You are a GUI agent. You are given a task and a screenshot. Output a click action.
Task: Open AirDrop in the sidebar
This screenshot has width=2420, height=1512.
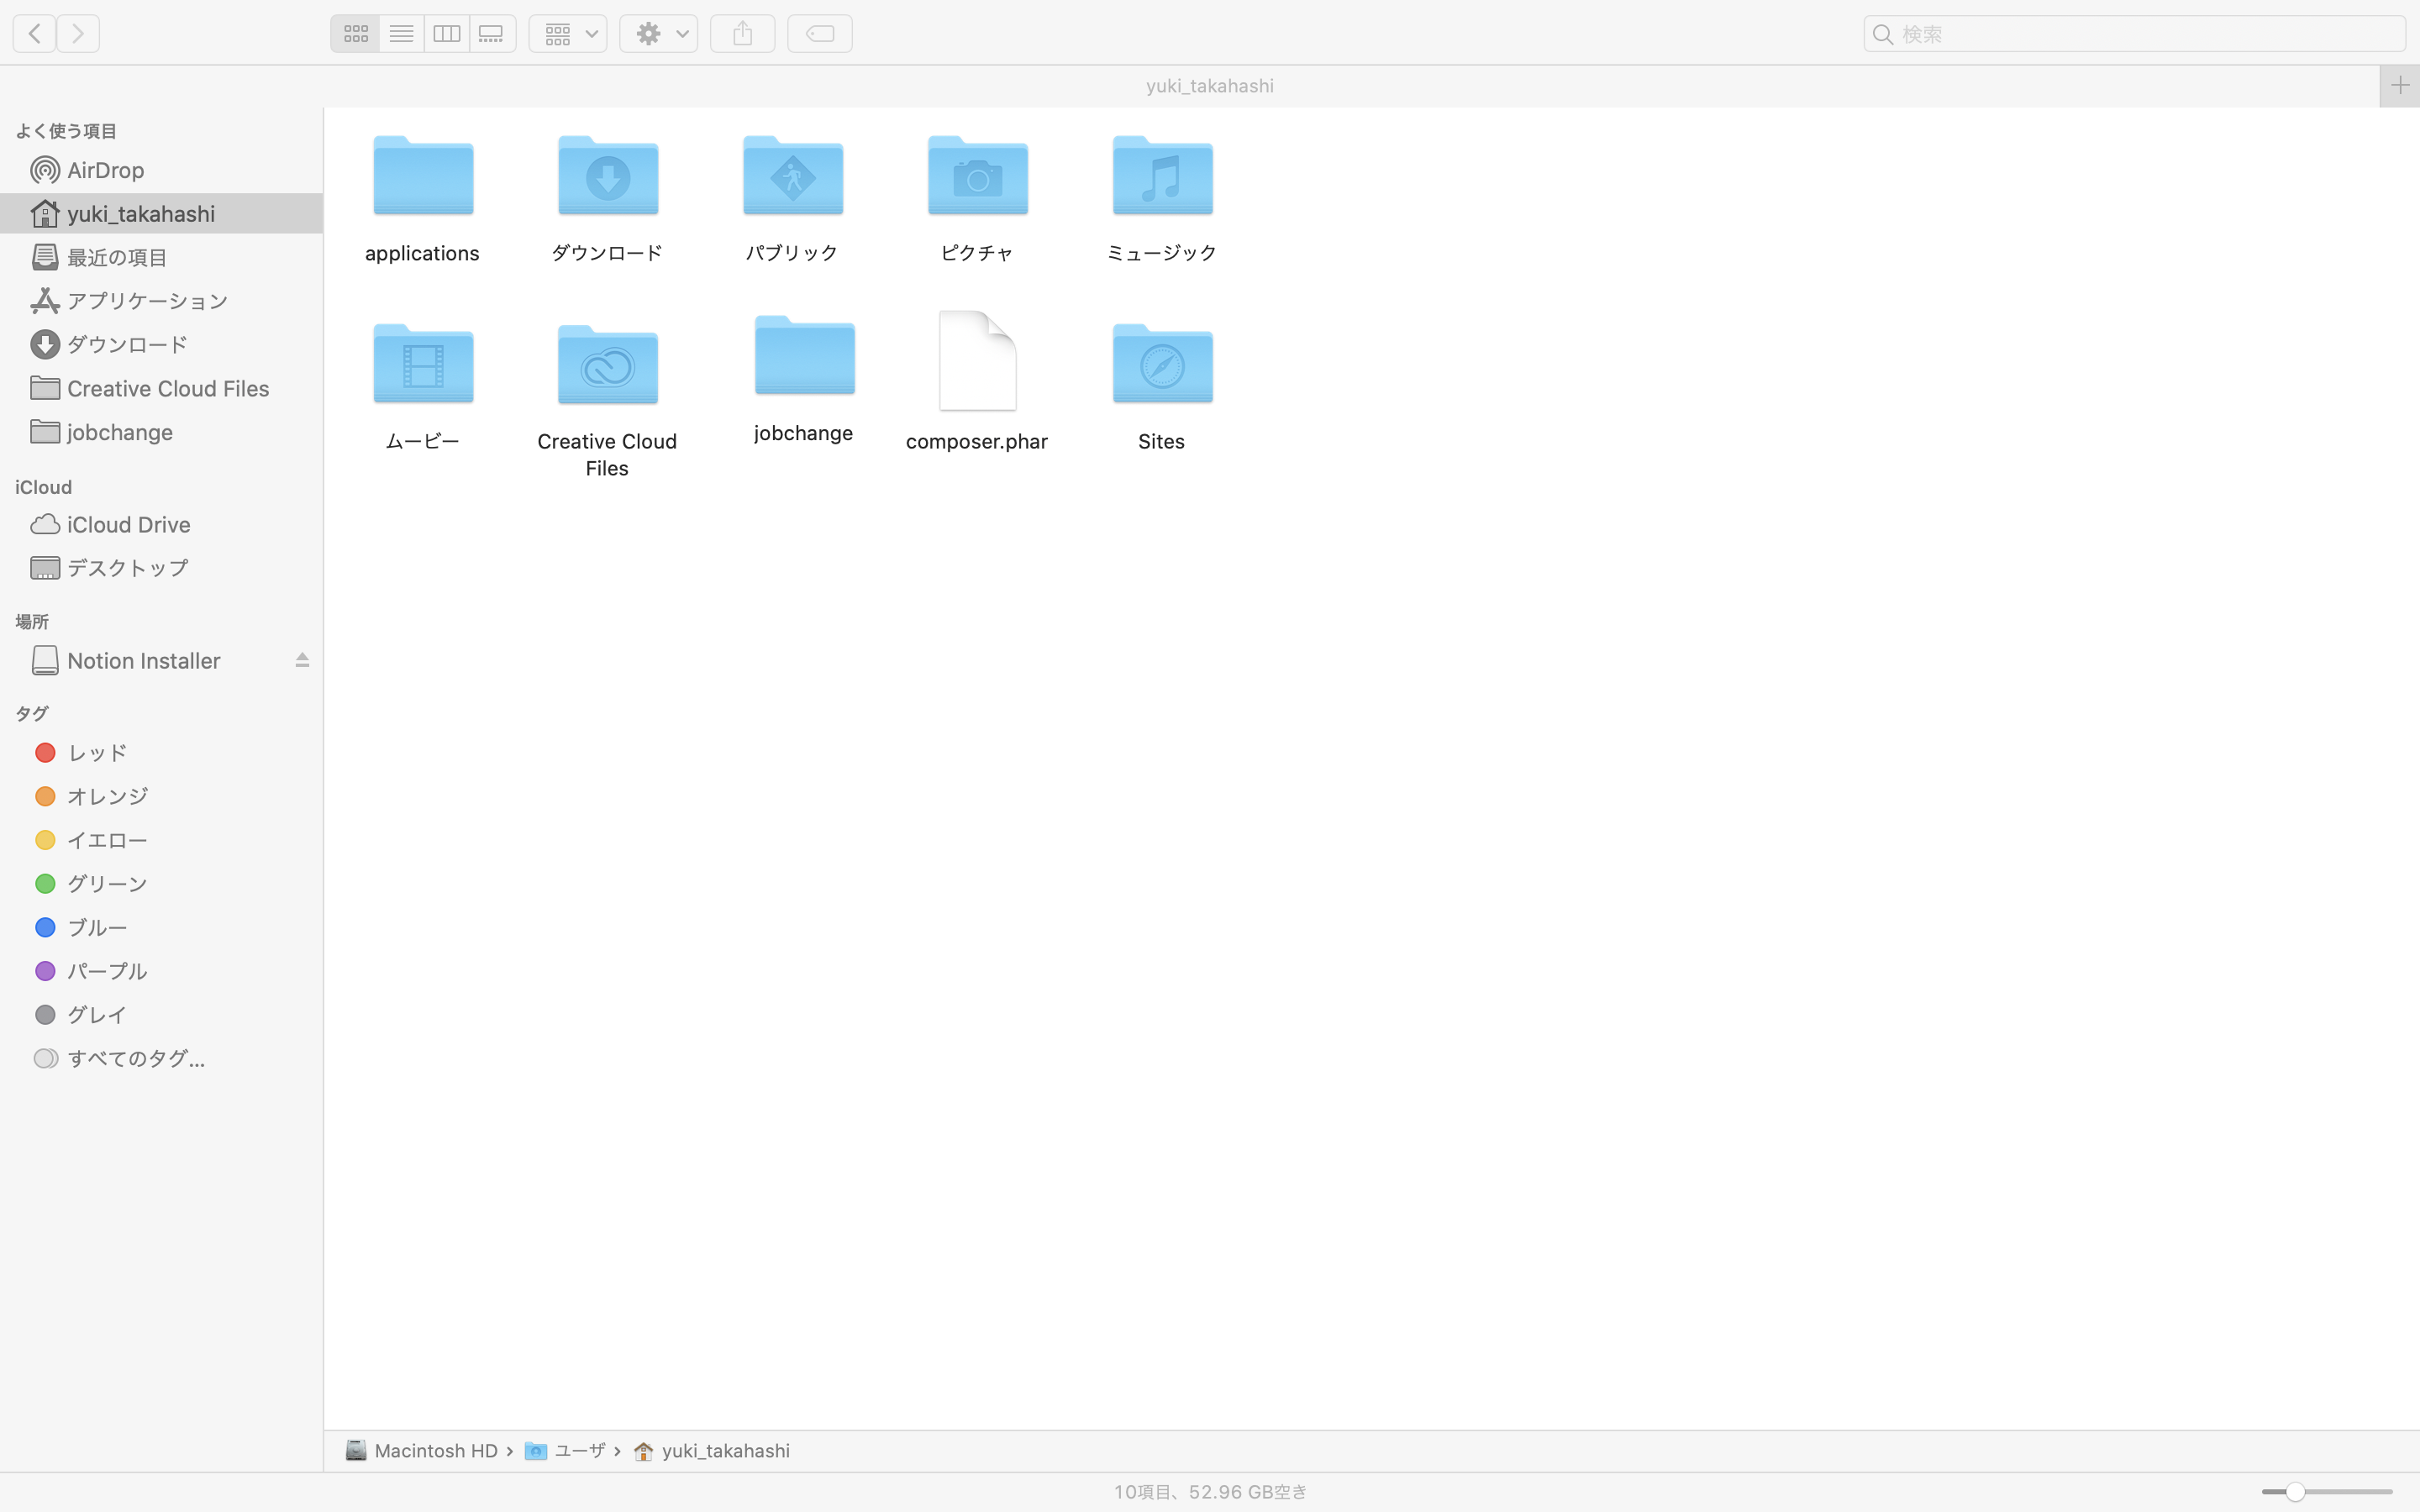pyautogui.click(x=162, y=170)
